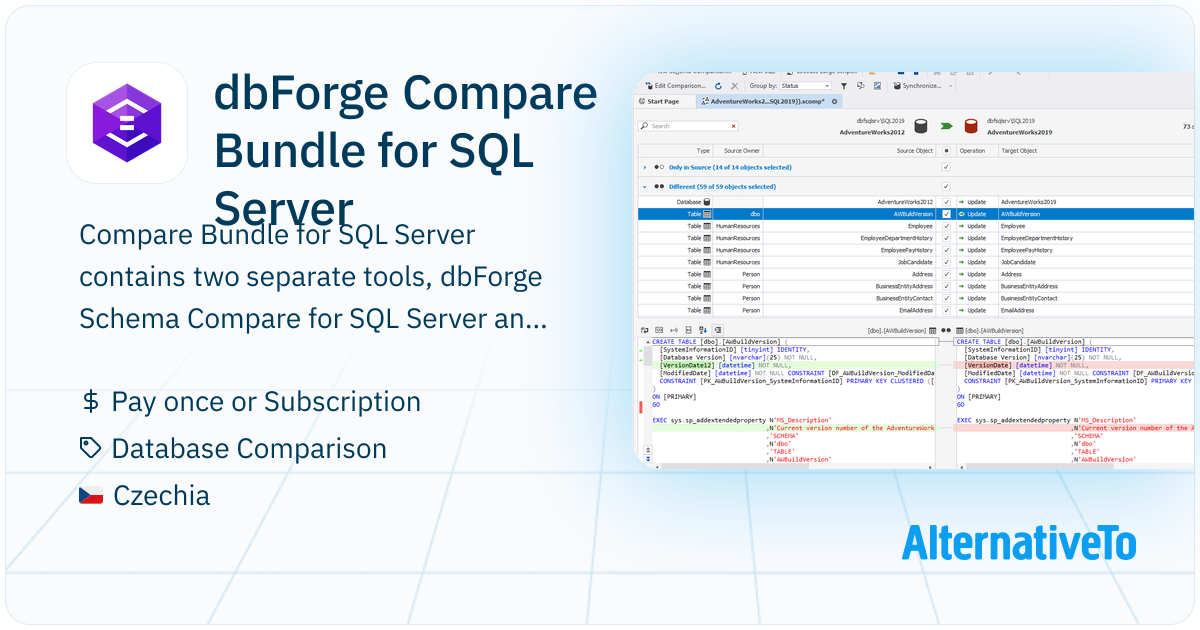The image size is (1200, 630).
Task: Click the report icon left of Synchronize
Action: click(x=877, y=86)
